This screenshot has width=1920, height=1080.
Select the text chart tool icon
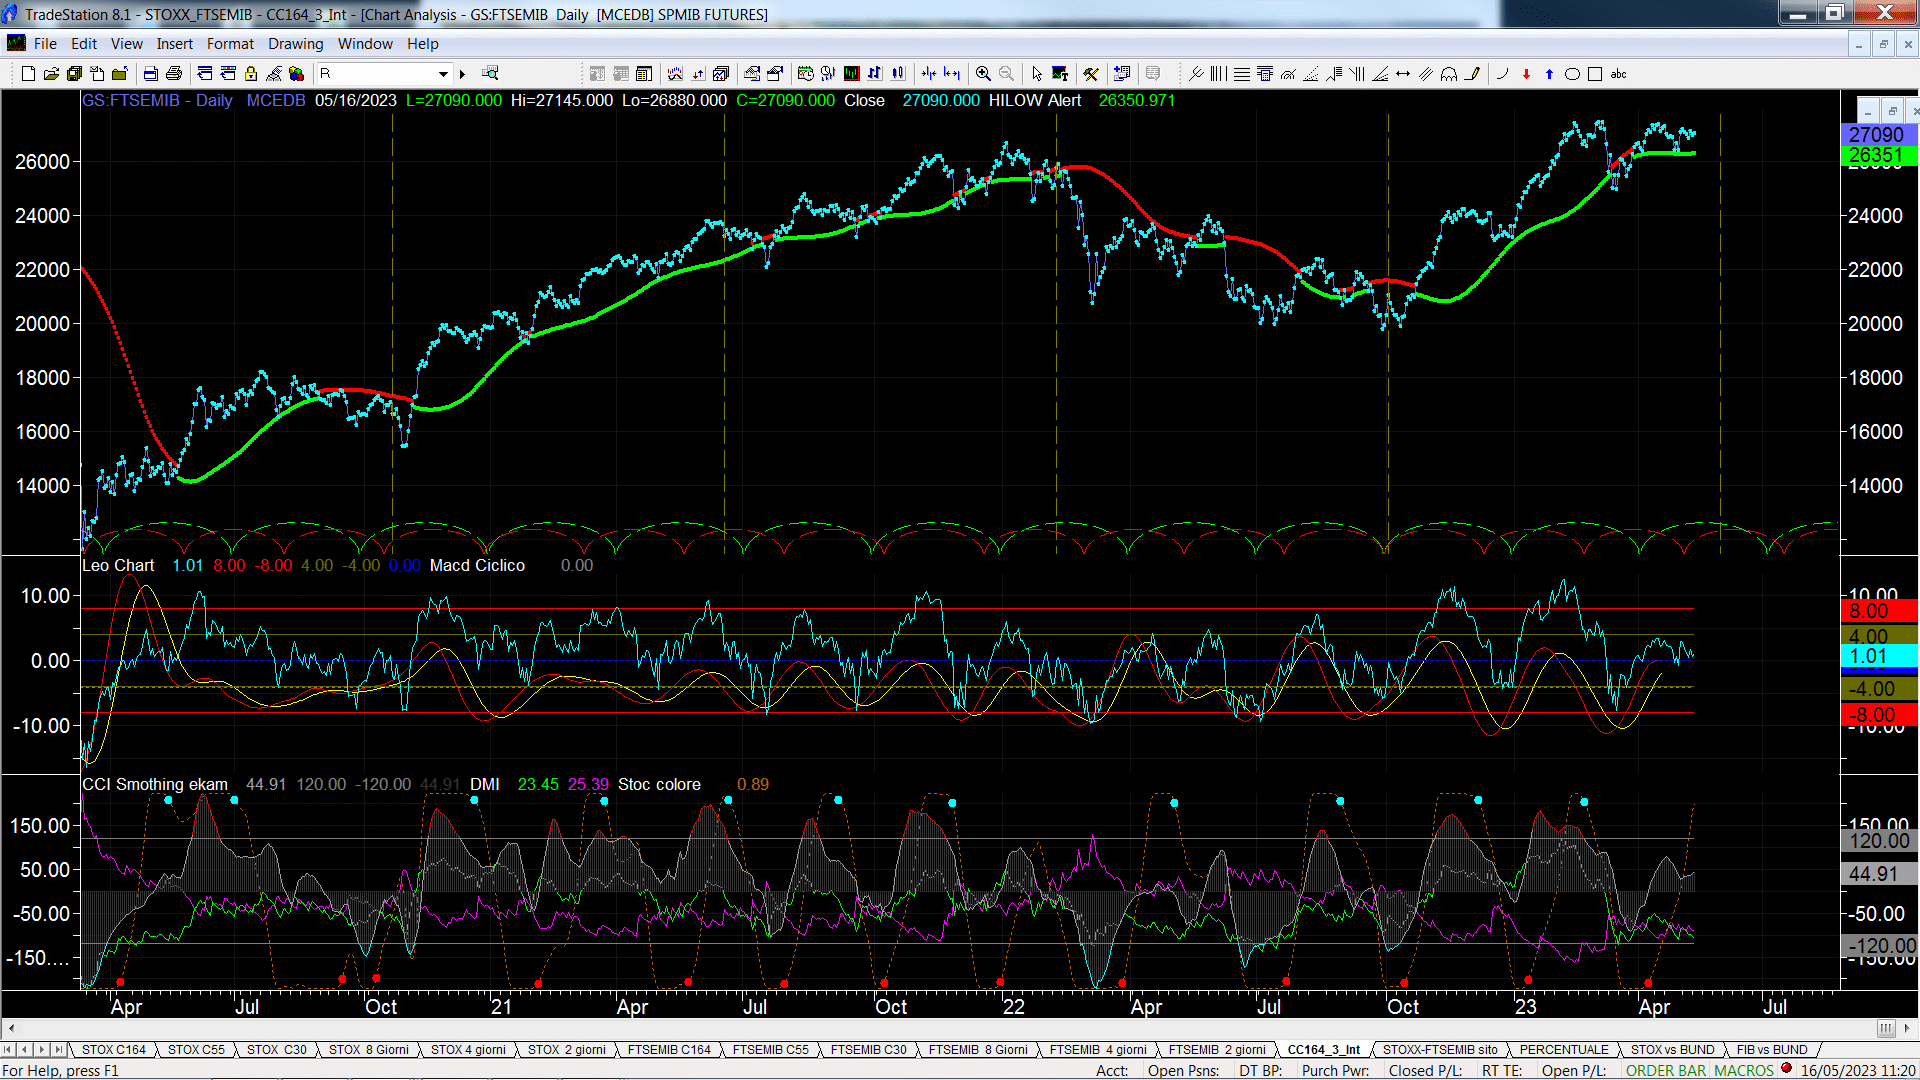coord(1060,74)
